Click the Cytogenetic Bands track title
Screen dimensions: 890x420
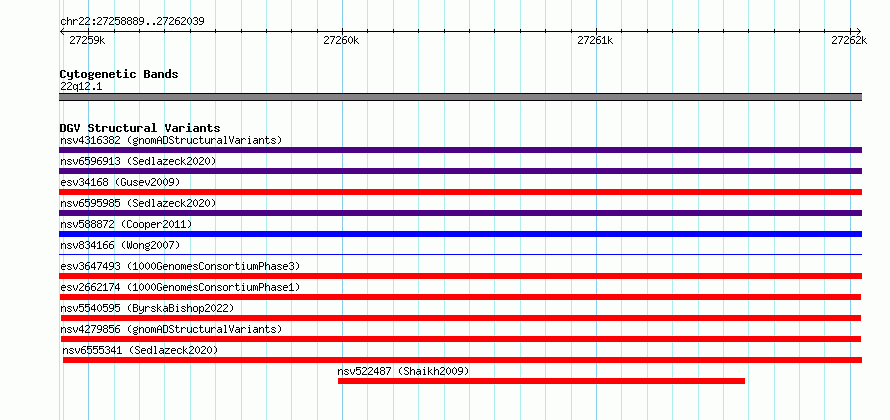click(x=119, y=74)
